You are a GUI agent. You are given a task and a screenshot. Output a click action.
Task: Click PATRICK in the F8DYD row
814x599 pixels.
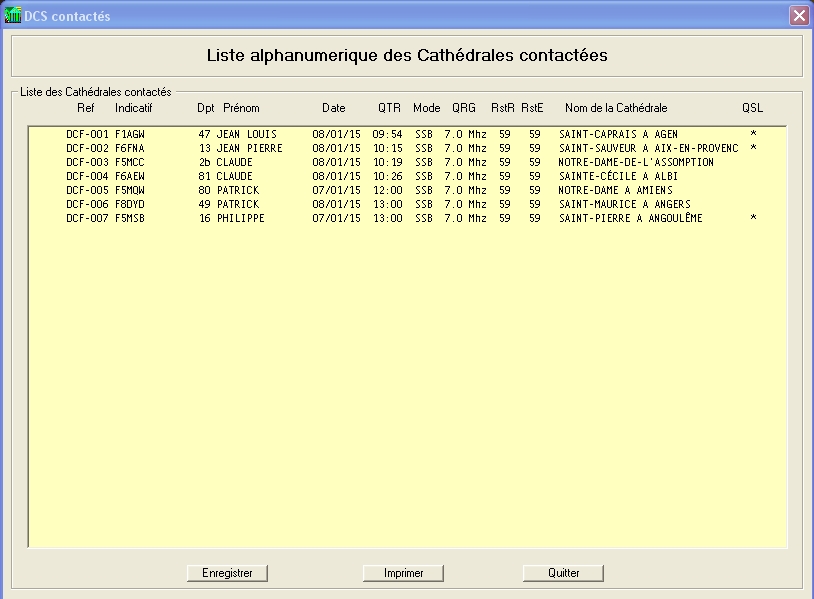coord(238,204)
